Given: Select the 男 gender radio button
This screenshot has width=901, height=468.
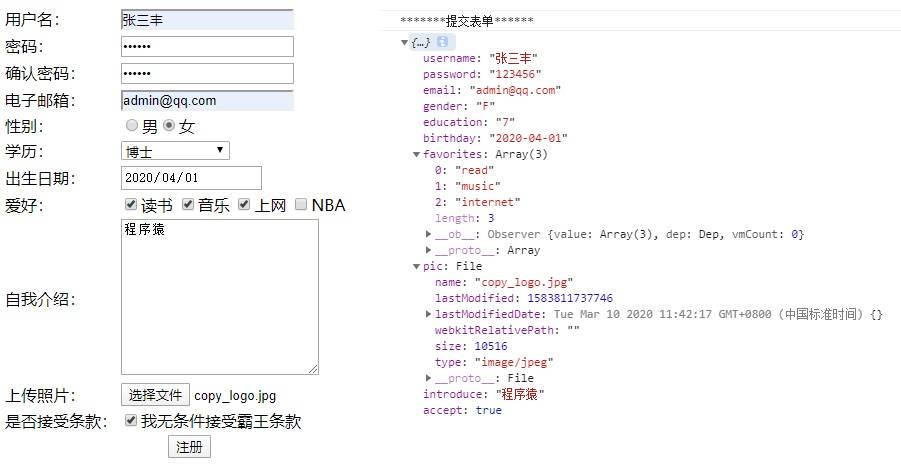Looking at the screenshot, I should point(131,126).
